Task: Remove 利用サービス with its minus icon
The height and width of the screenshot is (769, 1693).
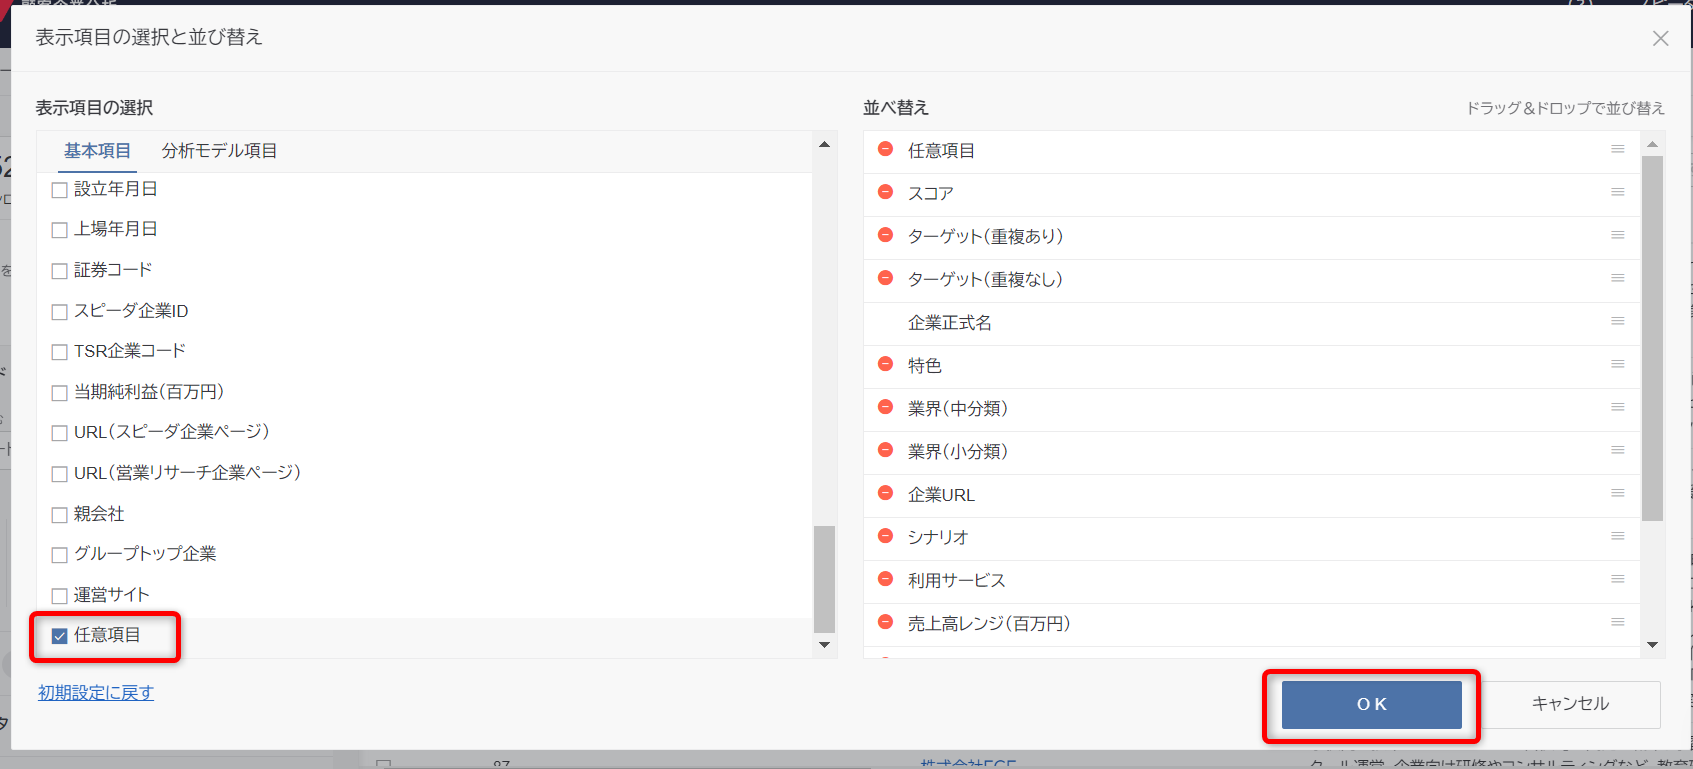Action: point(885,579)
